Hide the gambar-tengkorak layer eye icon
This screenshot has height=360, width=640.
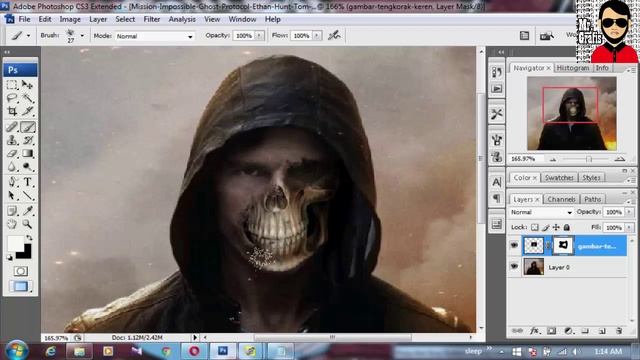point(514,245)
